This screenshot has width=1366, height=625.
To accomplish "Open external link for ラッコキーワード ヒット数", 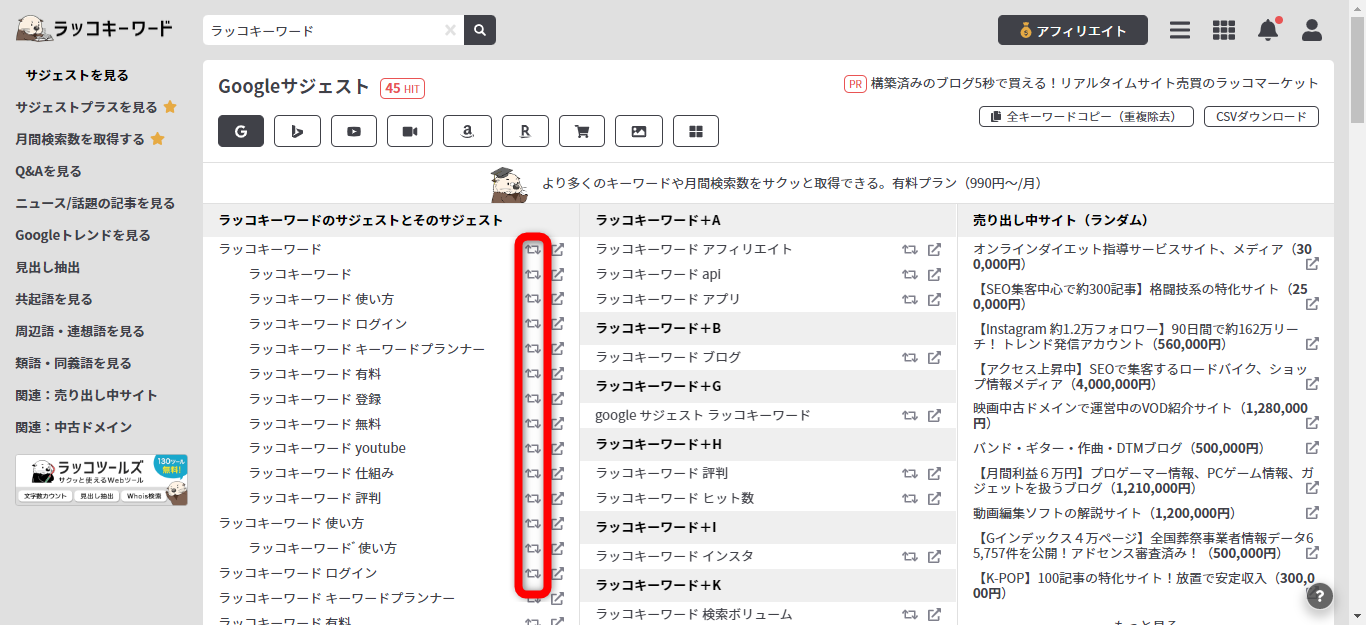I will click(x=934, y=498).
